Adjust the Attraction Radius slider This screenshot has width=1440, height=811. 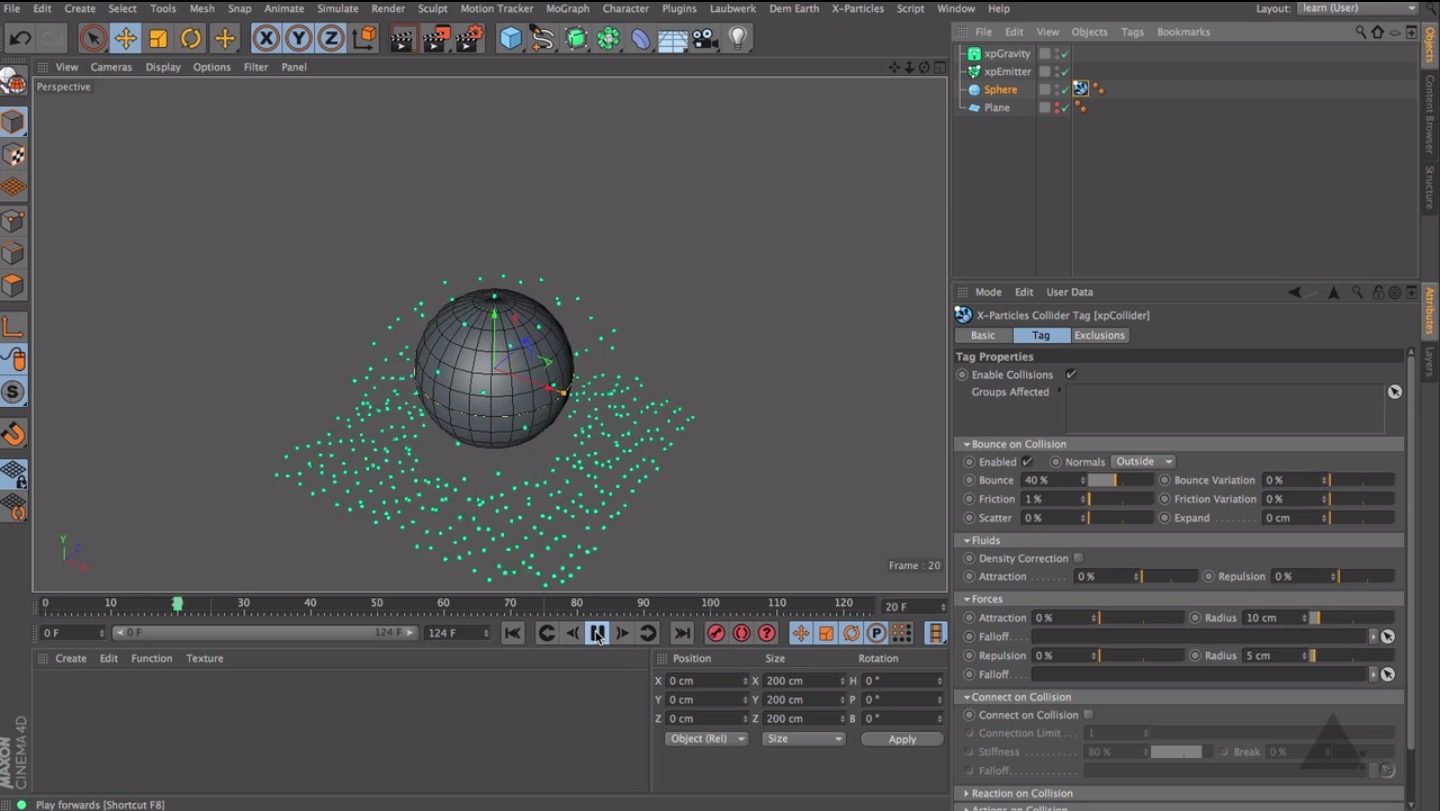click(1352, 618)
